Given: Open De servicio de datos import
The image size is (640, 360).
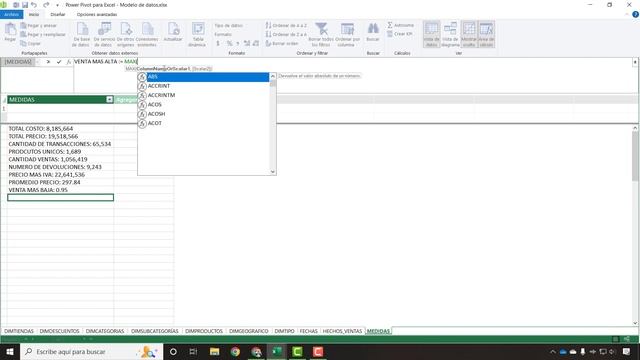Looking at the screenshot, I should point(104,34).
